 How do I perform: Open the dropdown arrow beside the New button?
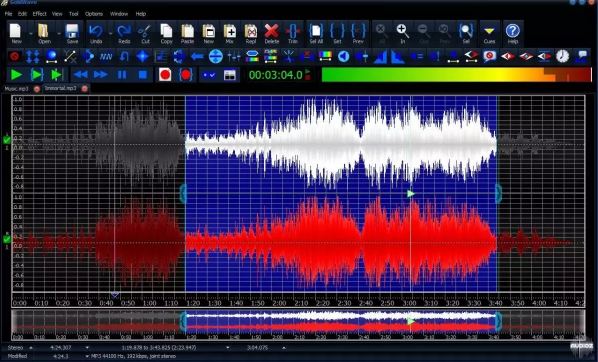pyautogui.click(x=31, y=34)
